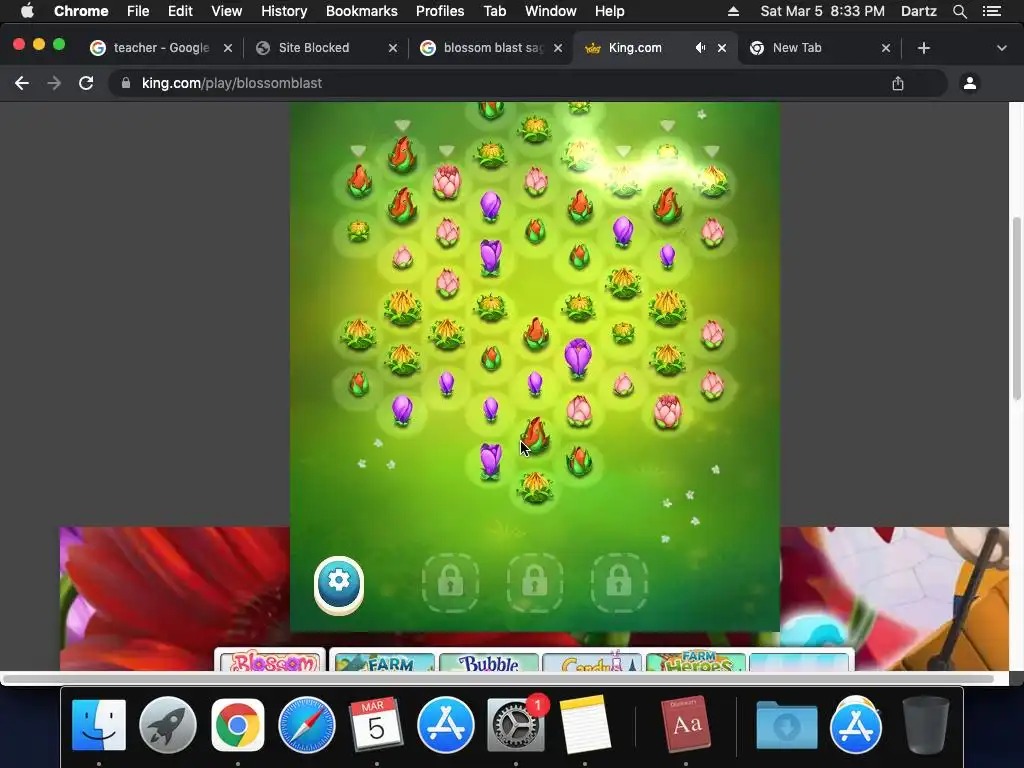Close the New Tab tab
Viewport: 1024px width, 768px height.
point(886,48)
